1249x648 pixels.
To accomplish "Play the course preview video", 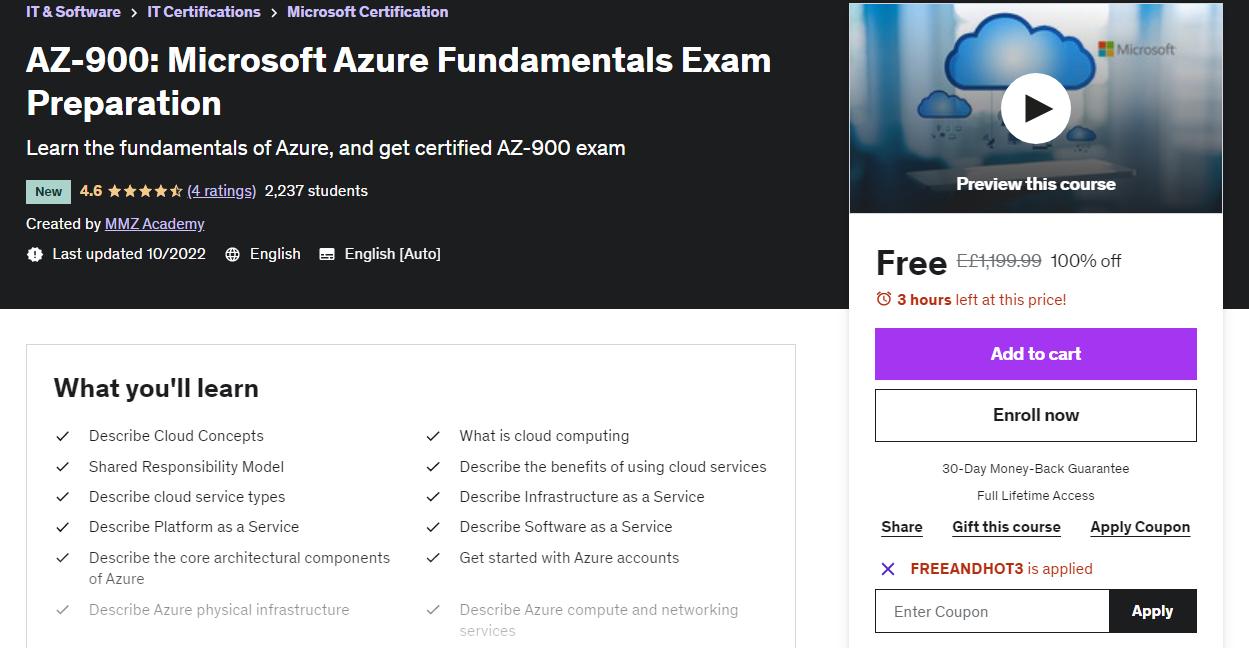I will tap(1035, 108).
